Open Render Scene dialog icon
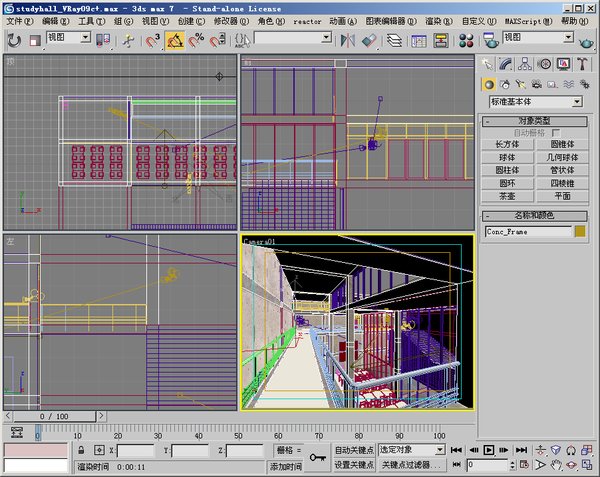Image resolution: width=600 pixels, height=477 pixels. [490, 41]
